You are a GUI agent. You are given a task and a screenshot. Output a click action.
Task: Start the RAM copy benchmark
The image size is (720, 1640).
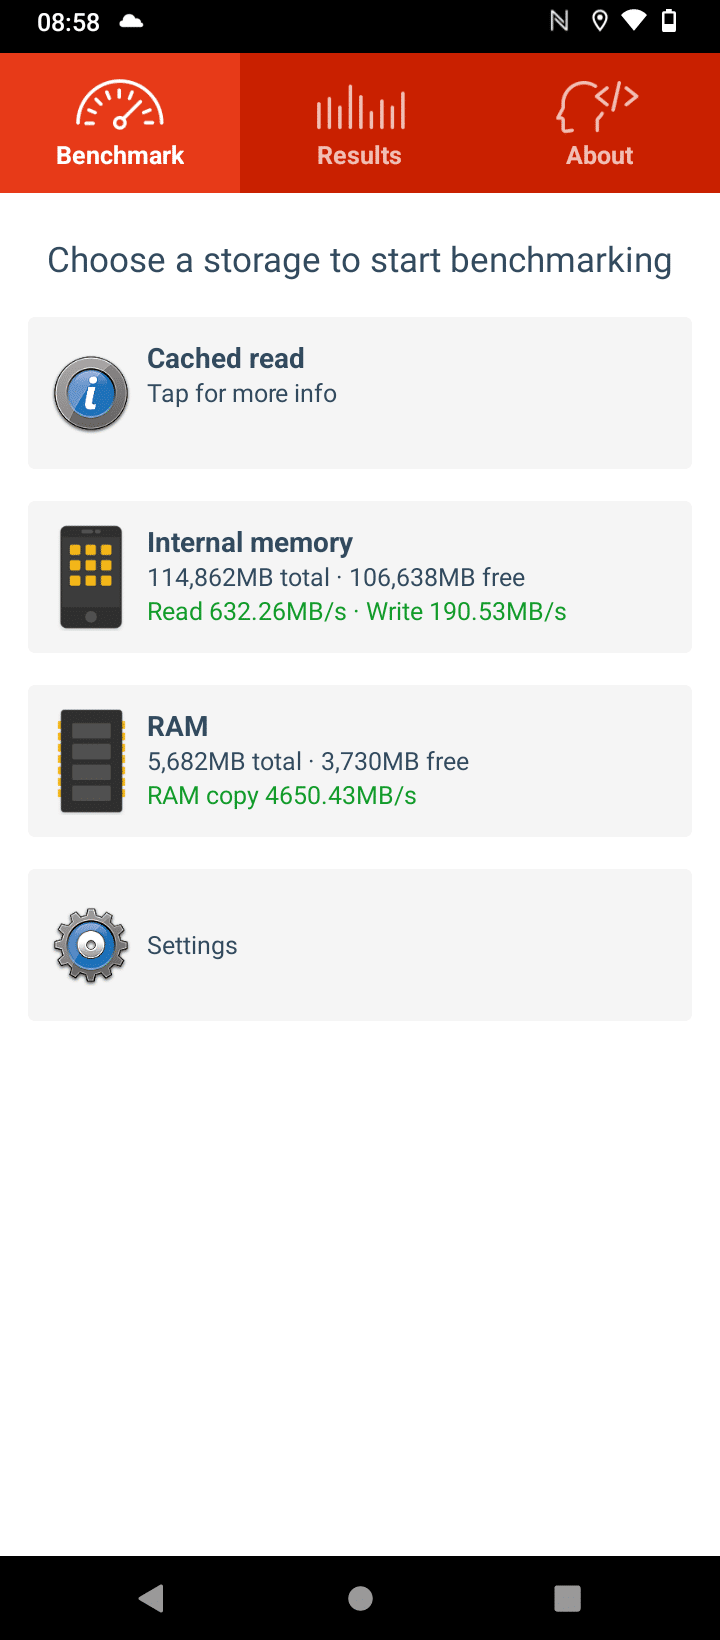[x=360, y=761]
